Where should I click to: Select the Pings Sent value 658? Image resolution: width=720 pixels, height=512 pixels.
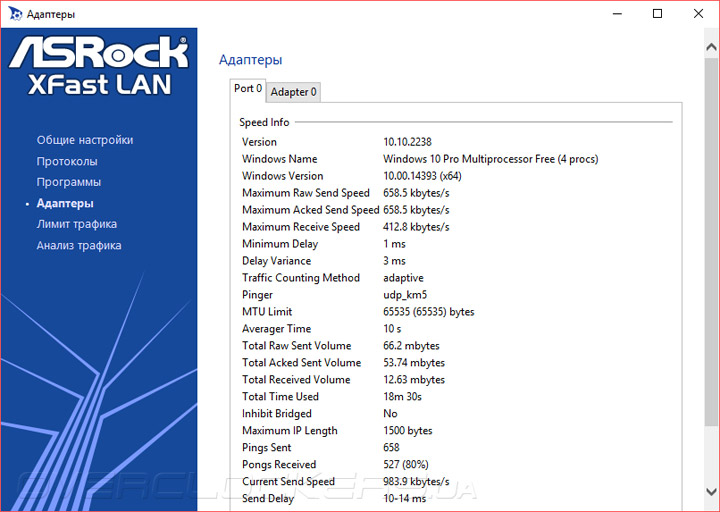point(391,448)
